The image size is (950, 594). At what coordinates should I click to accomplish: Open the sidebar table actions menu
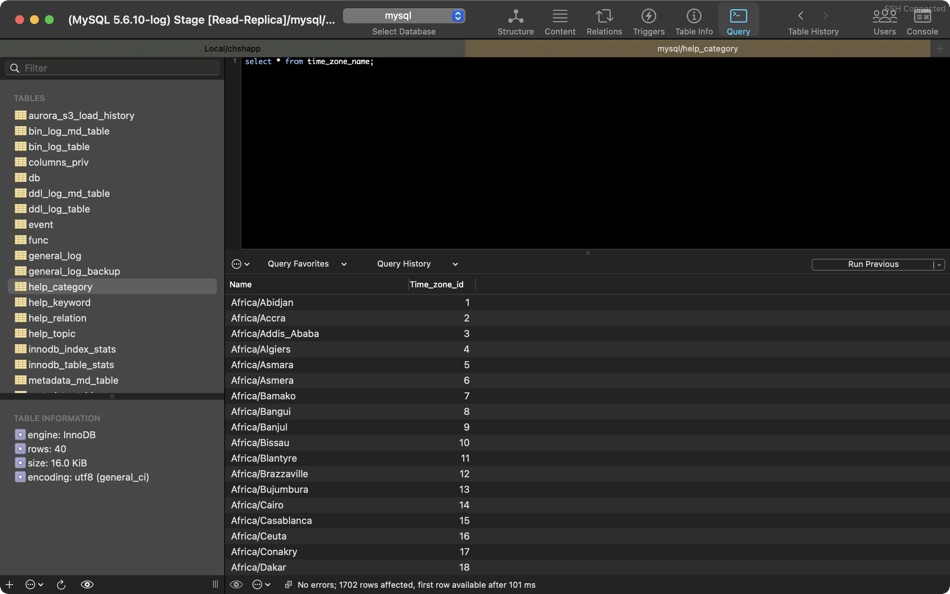click(x=34, y=584)
